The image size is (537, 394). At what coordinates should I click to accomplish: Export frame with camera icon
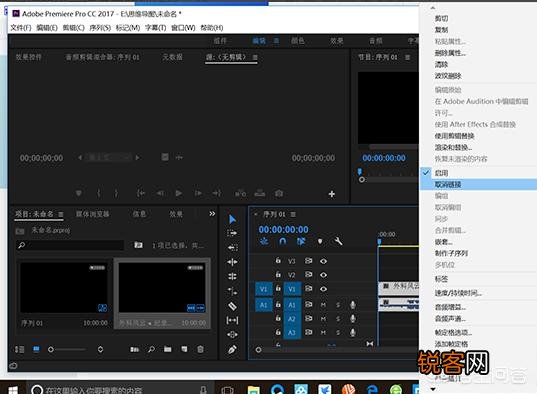tap(279, 194)
